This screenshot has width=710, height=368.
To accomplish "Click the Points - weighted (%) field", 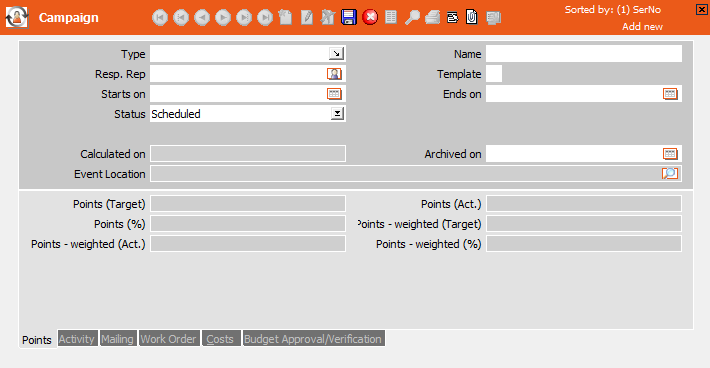I will coord(584,244).
